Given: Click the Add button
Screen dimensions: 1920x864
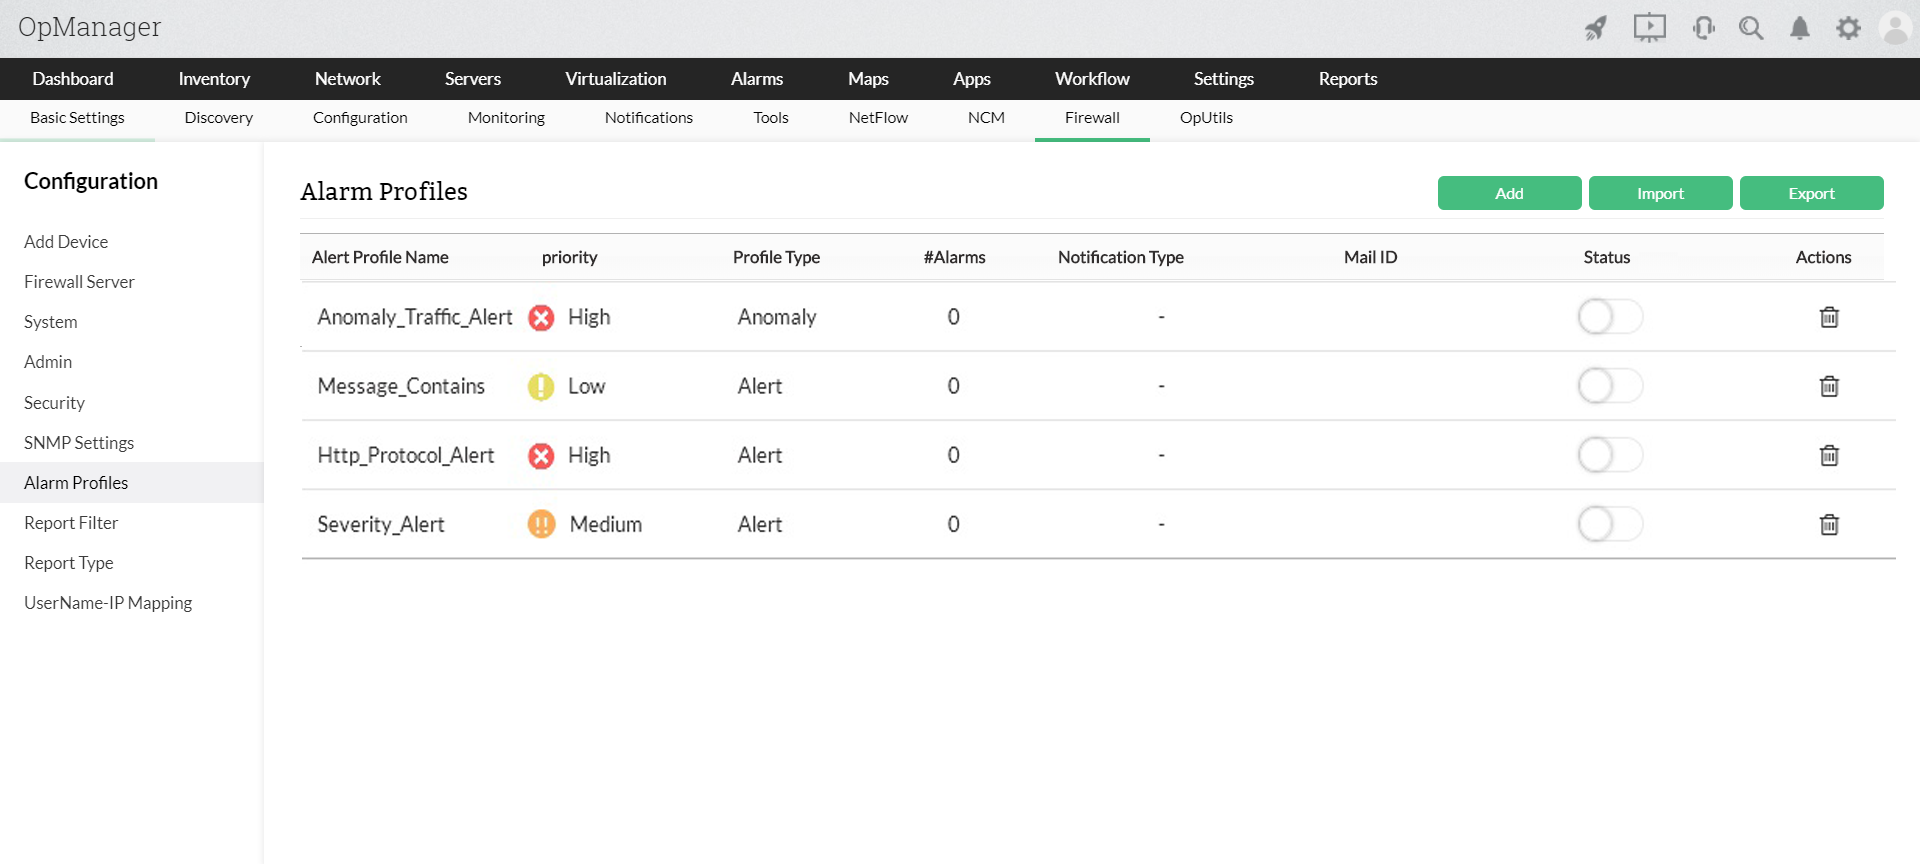Looking at the screenshot, I should coord(1509,193).
